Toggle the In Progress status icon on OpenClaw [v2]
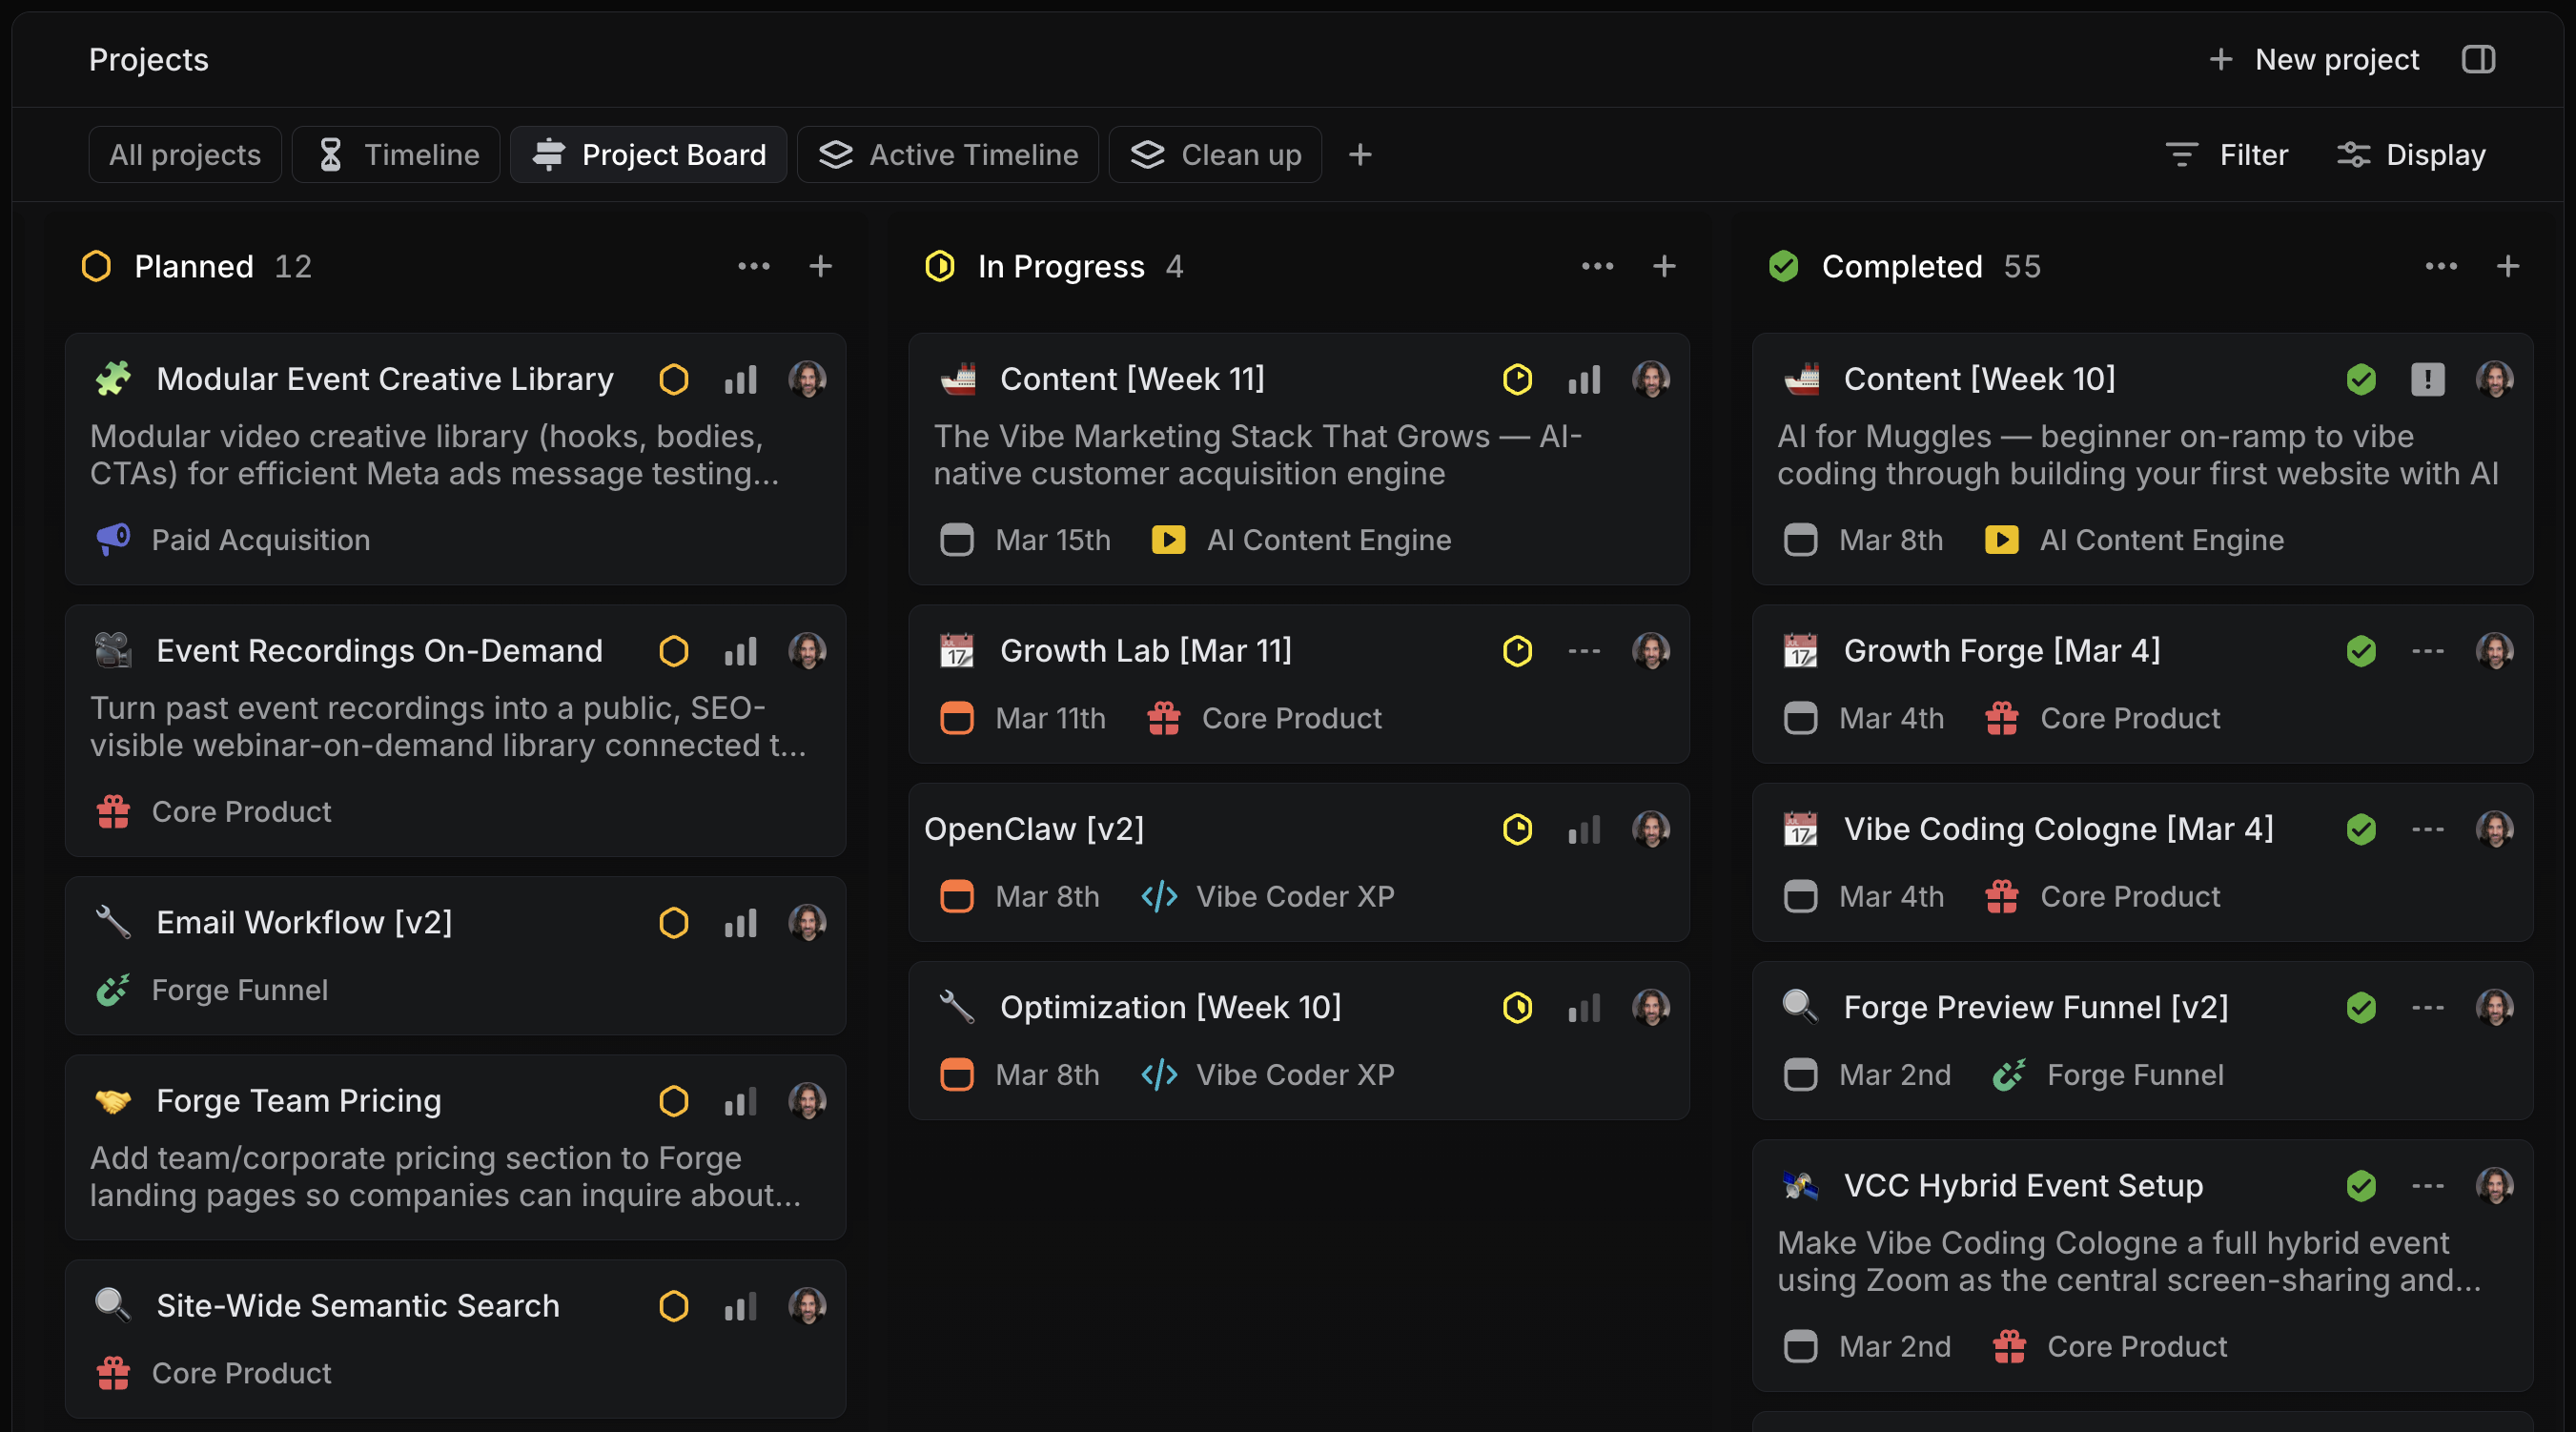Image resolution: width=2576 pixels, height=1432 pixels. click(1518, 829)
